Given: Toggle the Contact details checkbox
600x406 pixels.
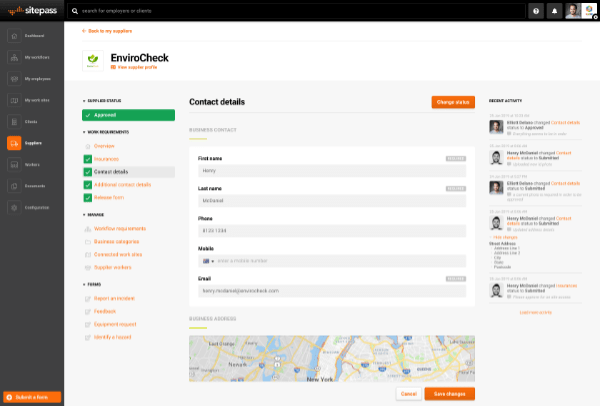Looking at the screenshot, I should pyautogui.click(x=88, y=172).
